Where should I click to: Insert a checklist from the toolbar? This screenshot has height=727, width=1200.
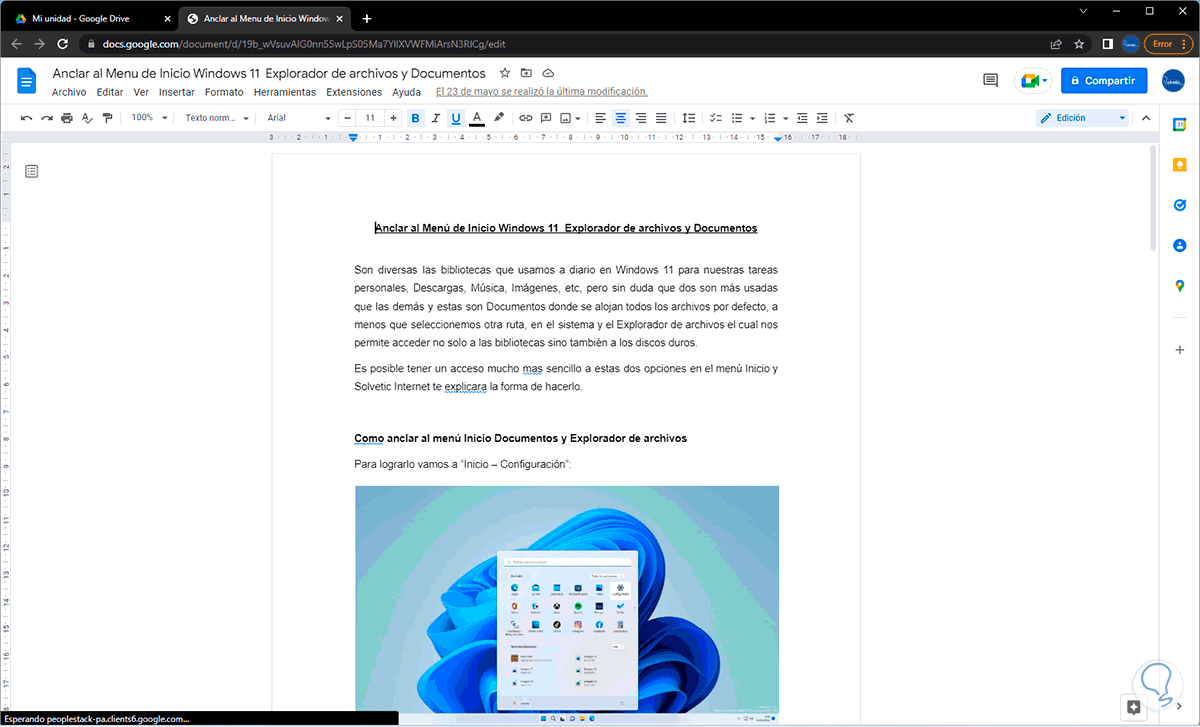click(x=715, y=118)
